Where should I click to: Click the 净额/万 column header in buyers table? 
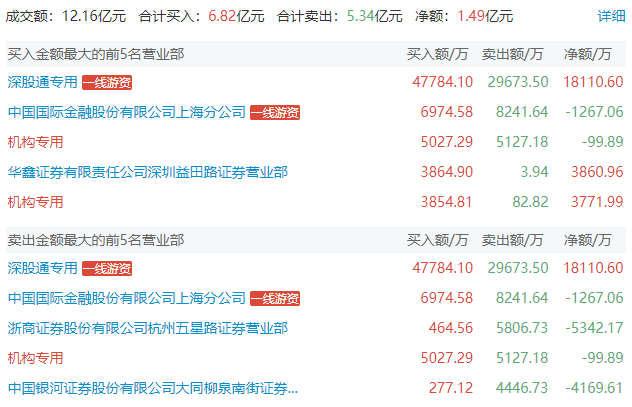[x=587, y=54]
